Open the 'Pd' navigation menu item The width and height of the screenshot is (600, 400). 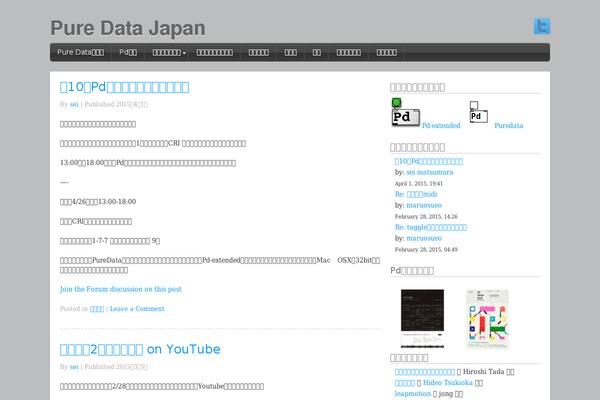pos(128,52)
